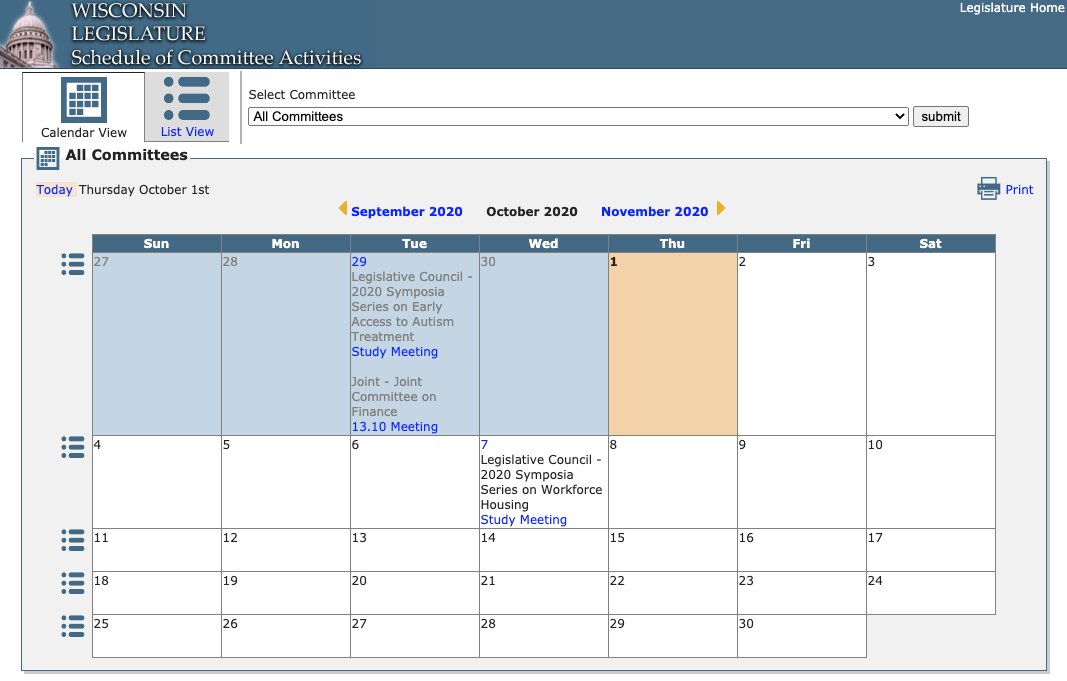This screenshot has width=1067, height=681.
Task: Click Workforce Housing event text on October 7
Action: [541, 482]
